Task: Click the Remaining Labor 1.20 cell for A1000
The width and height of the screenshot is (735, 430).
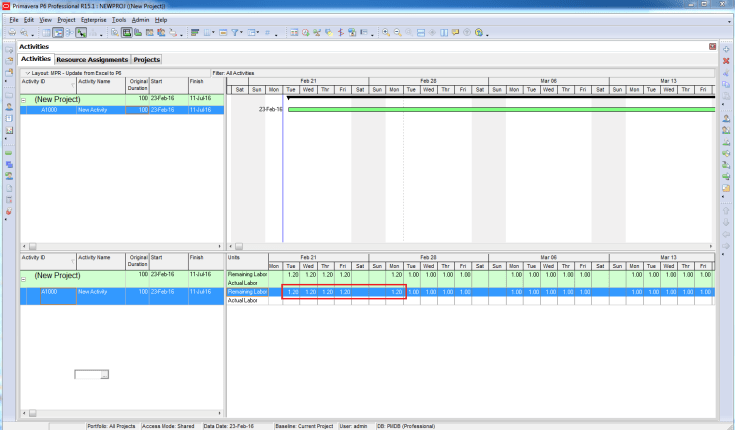Action: pos(293,292)
